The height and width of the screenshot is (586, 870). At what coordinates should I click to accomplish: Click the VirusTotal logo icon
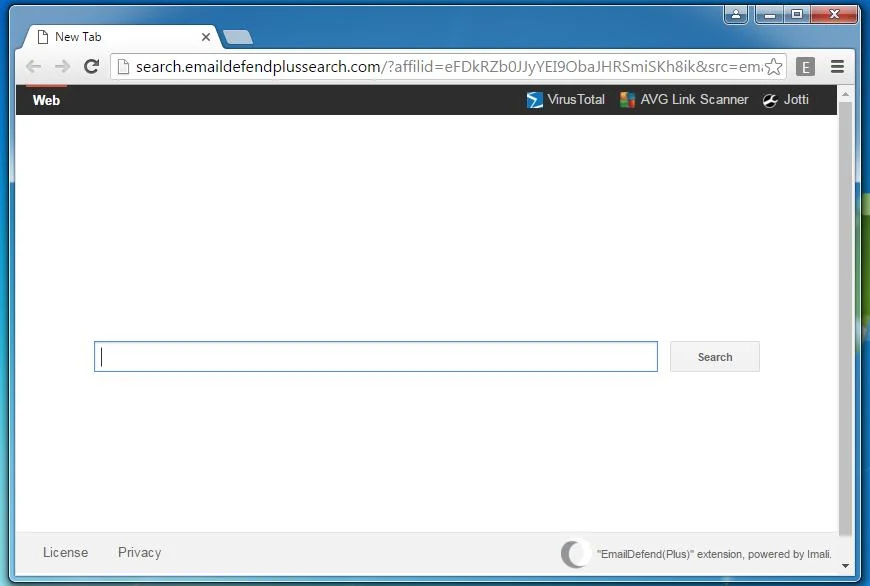534,100
